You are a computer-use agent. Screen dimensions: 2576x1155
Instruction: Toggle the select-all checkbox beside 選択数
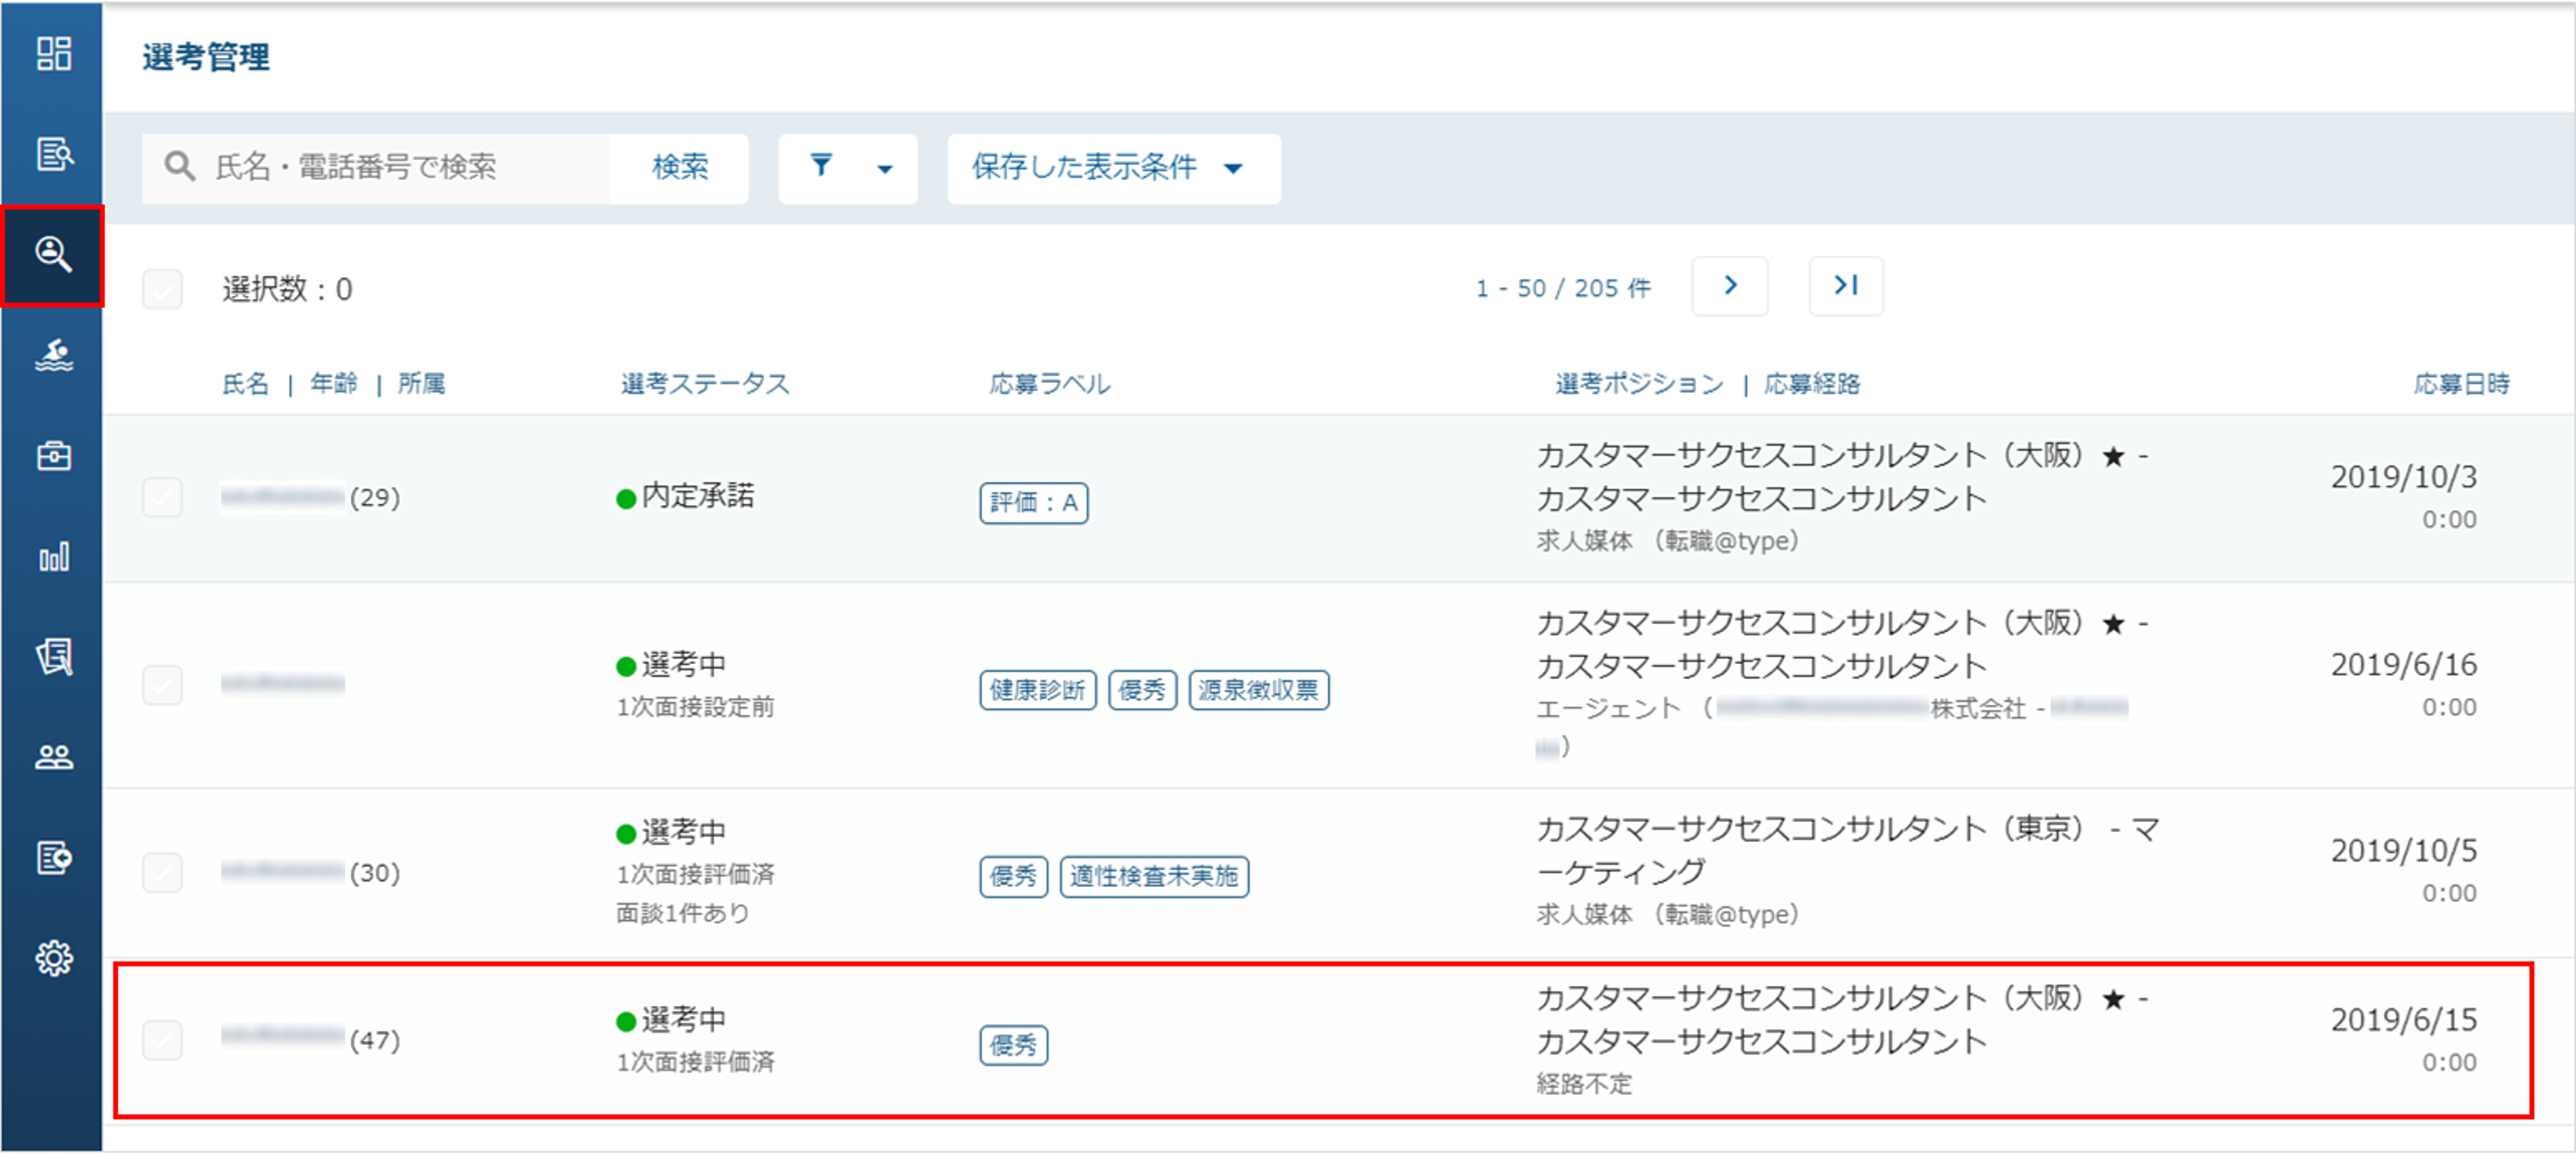click(x=162, y=289)
